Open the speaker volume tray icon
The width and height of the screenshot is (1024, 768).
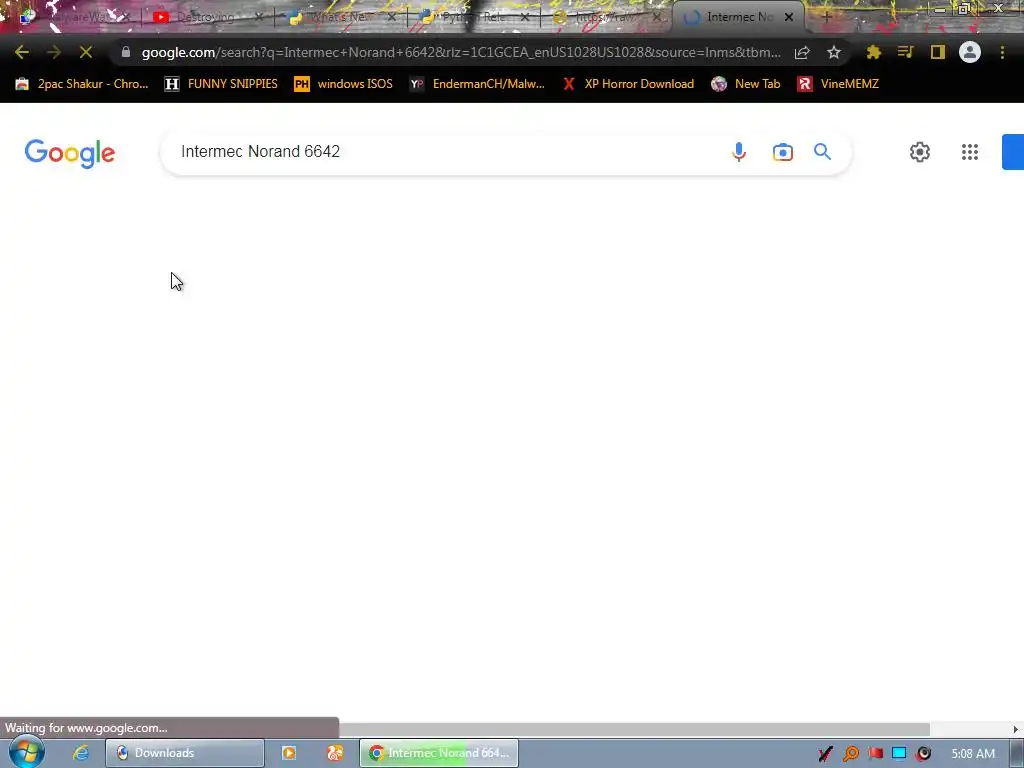923,754
